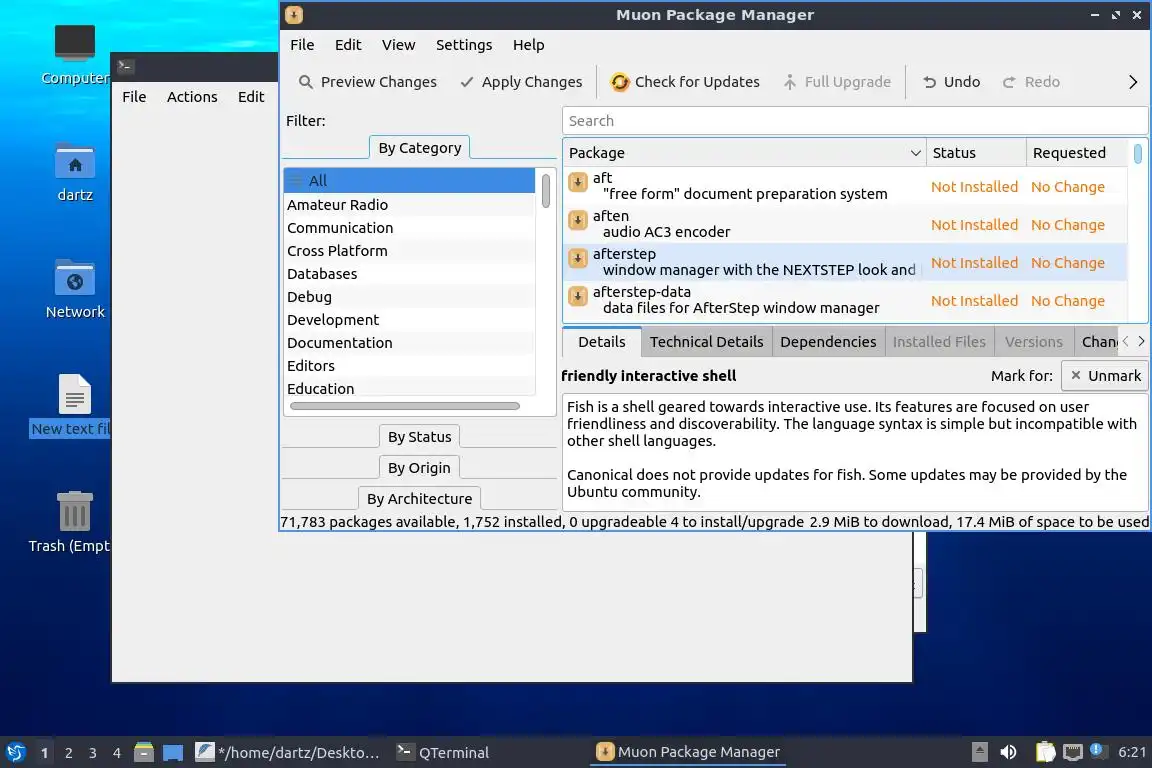Click the Unmark button

tap(1104, 376)
